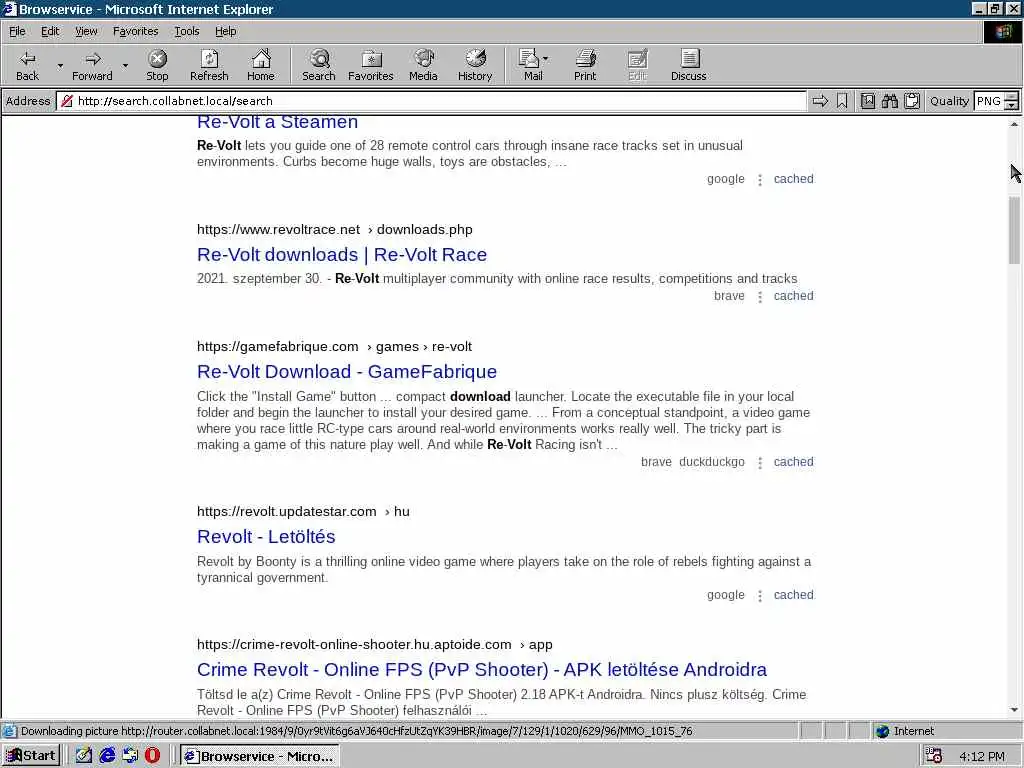
Task: Open the Media pane
Action: (x=423, y=65)
